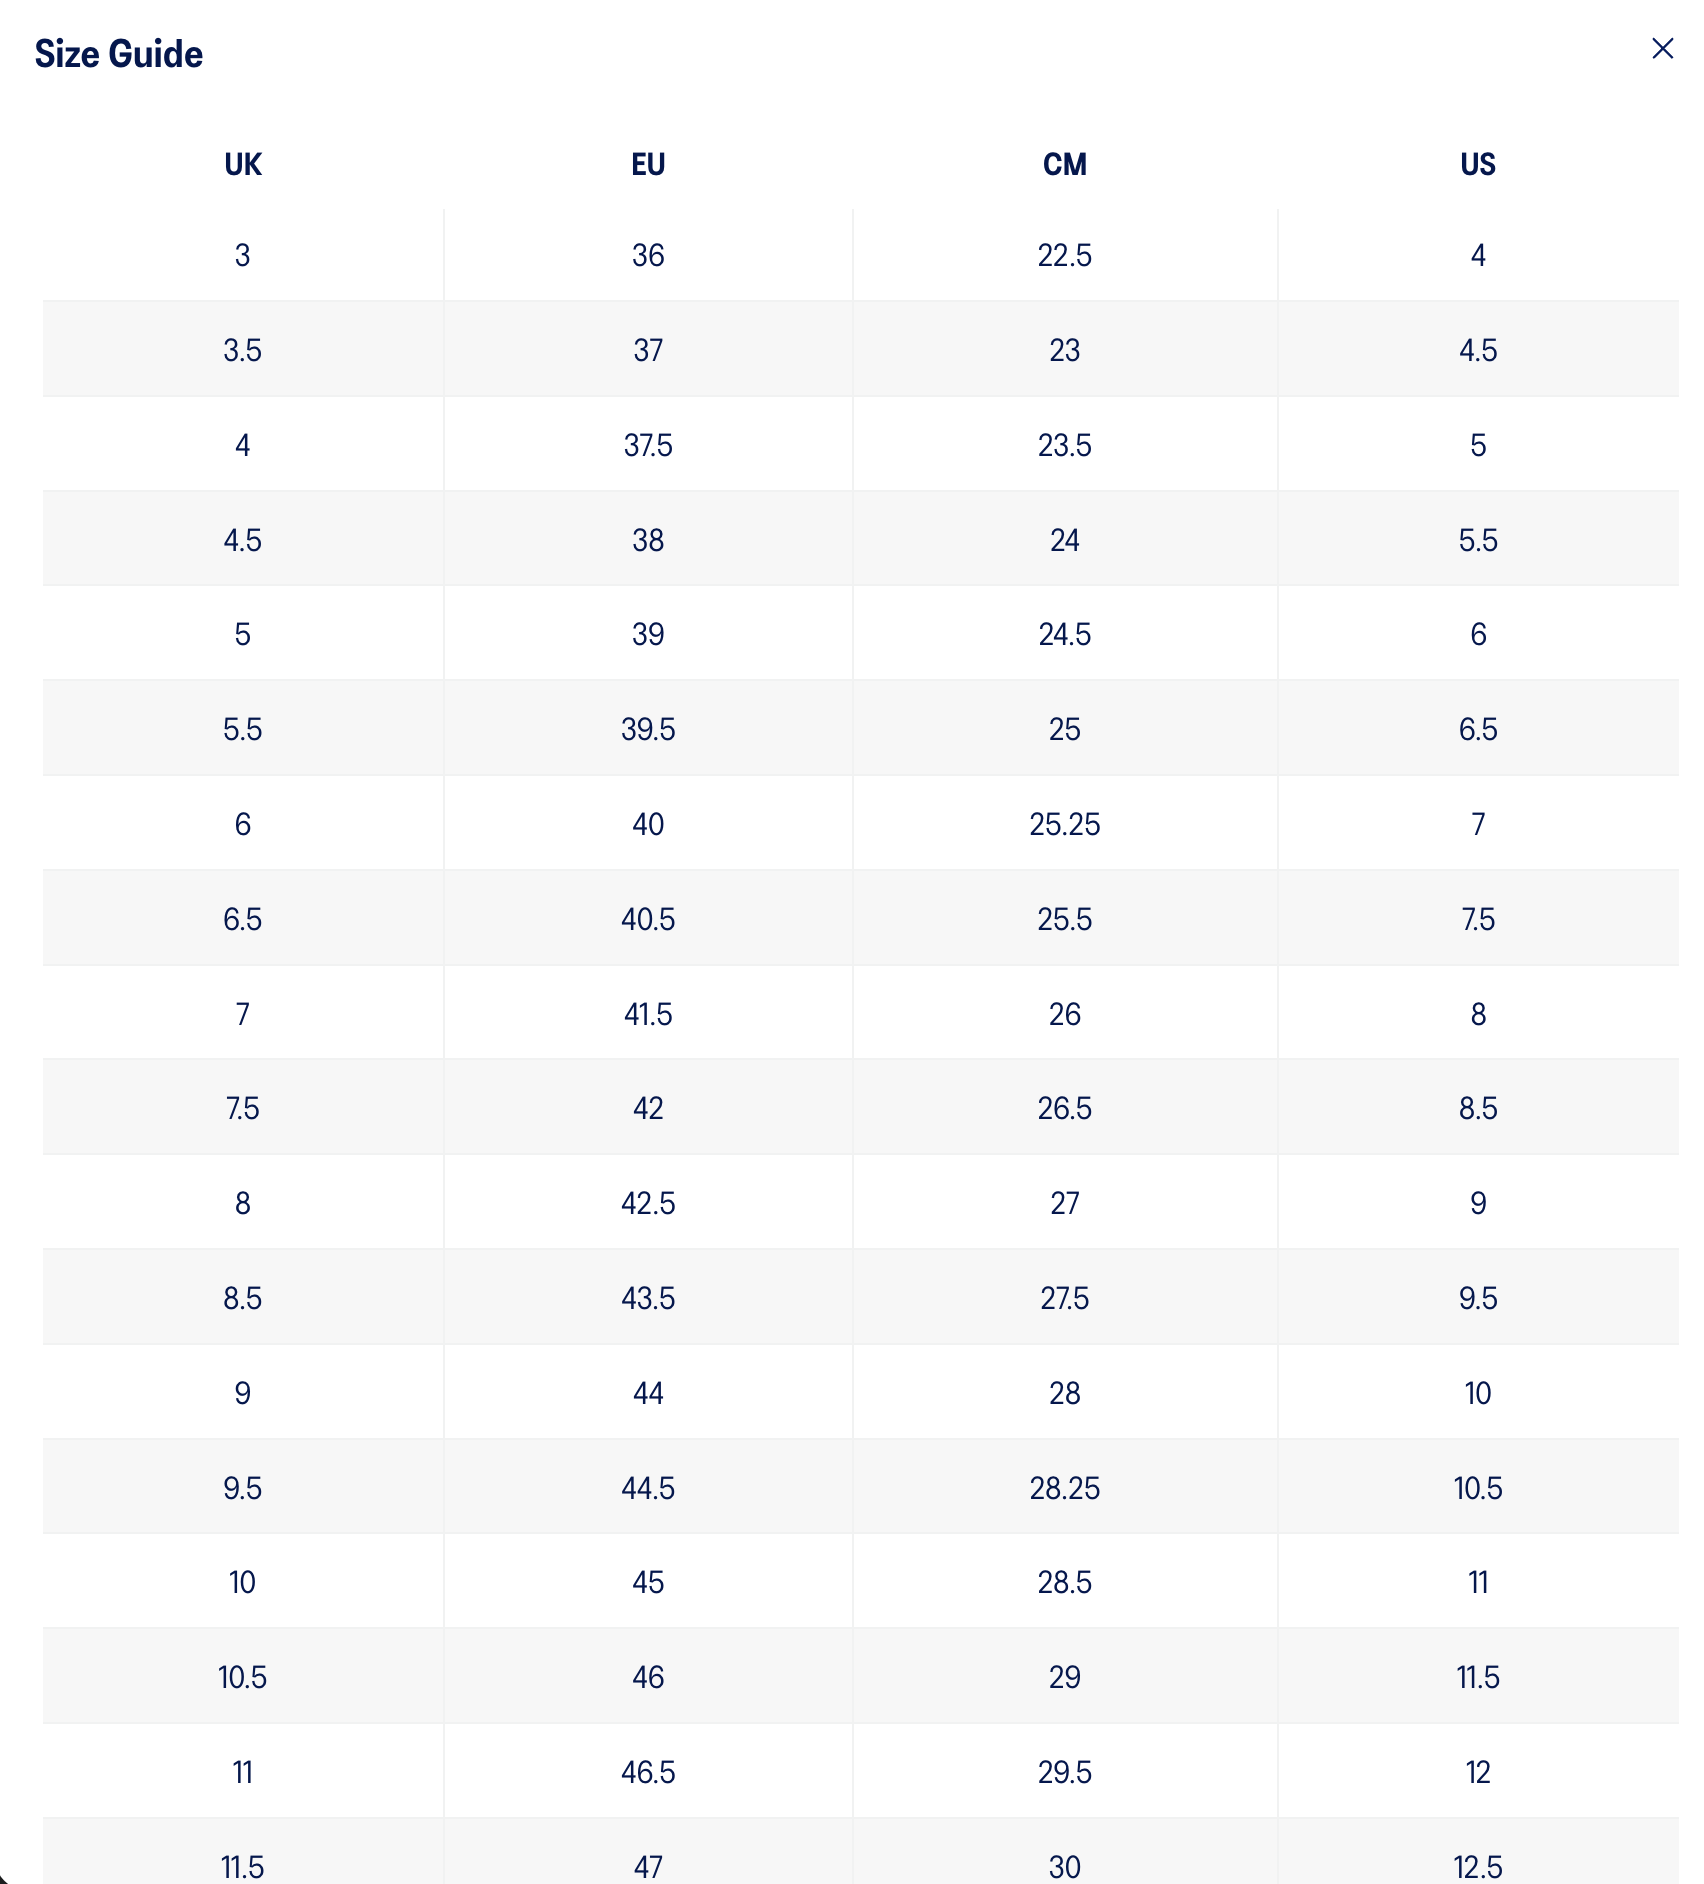The height and width of the screenshot is (1884, 1704).
Task: Click the 25.25 CM measurement cell
Action: (x=1064, y=824)
